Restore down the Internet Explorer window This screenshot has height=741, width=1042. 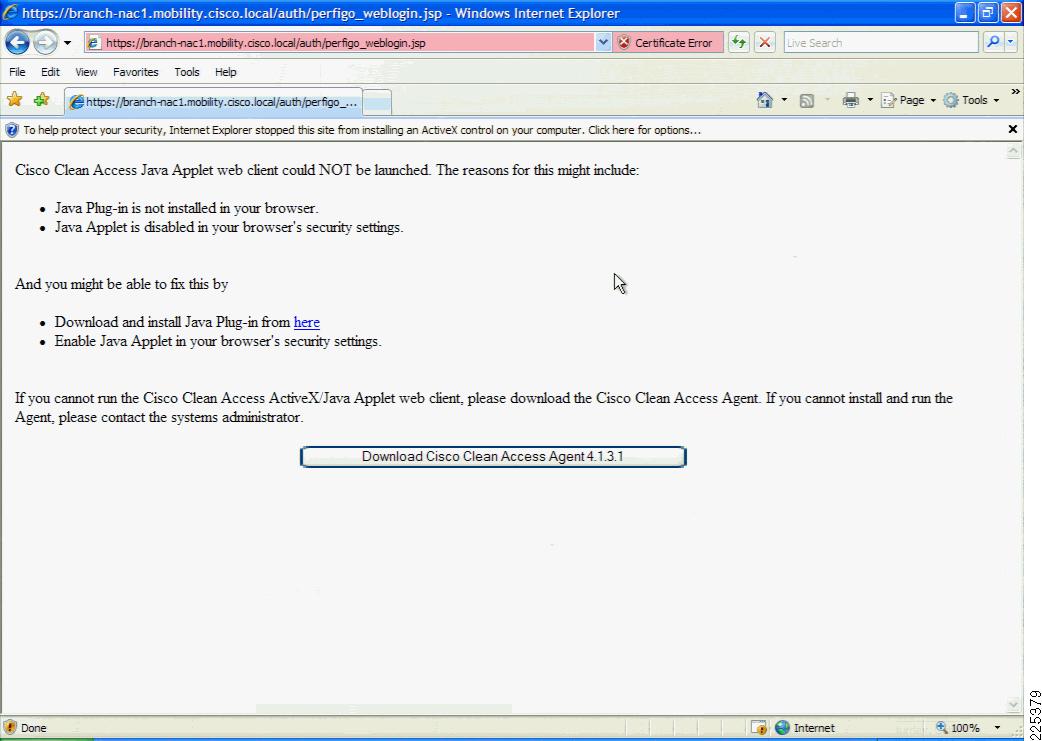coord(988,13)
